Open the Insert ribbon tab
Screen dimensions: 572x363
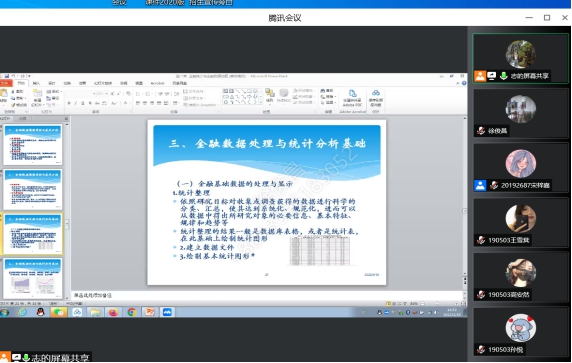click(x=36, y=84)
